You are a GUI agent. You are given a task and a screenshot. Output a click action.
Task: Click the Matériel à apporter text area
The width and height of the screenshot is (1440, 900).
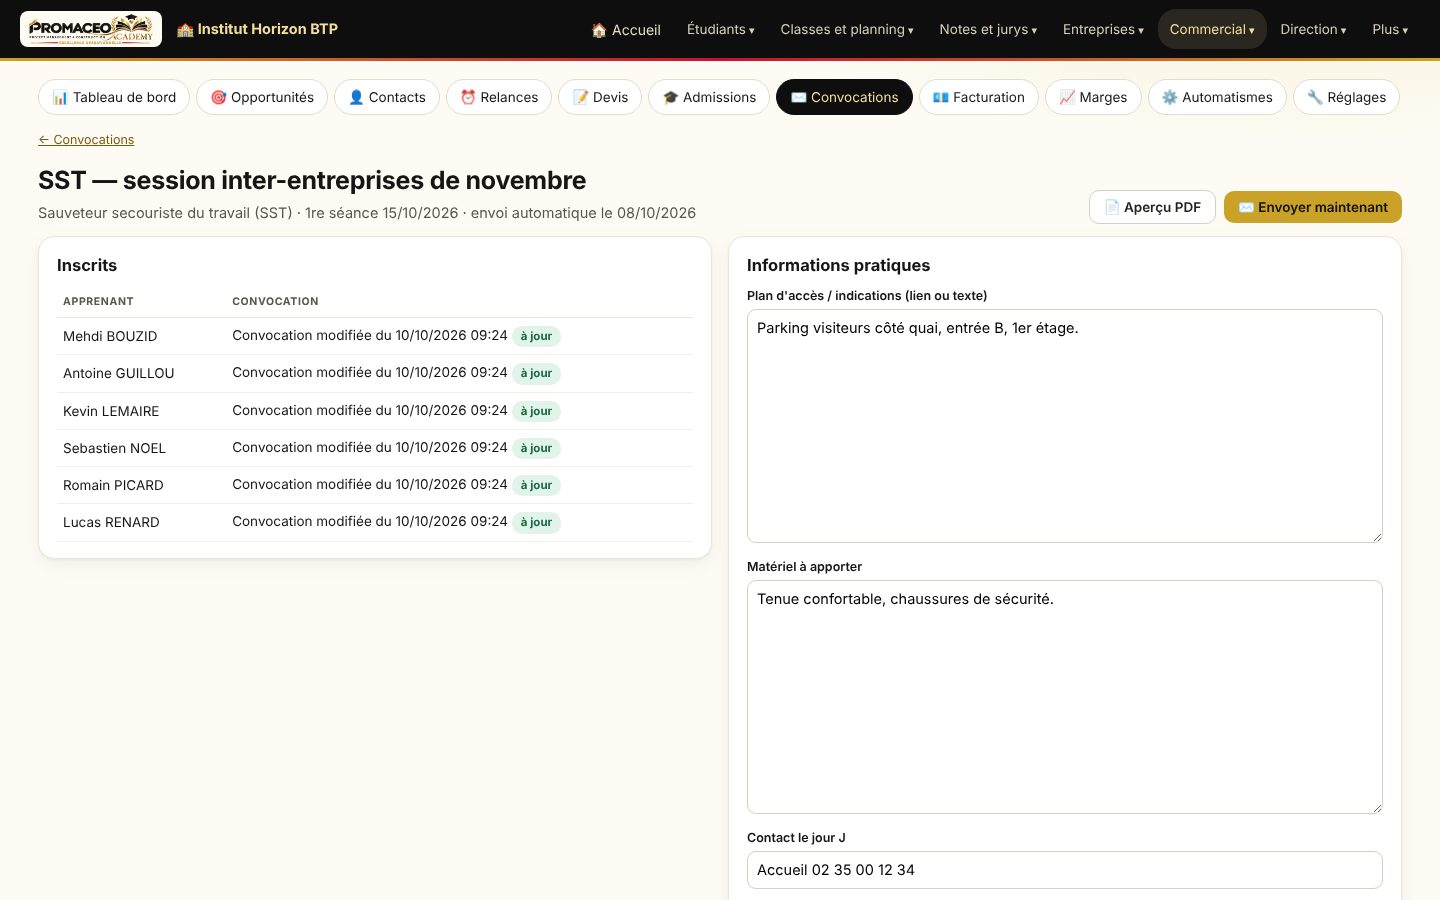1065,697
